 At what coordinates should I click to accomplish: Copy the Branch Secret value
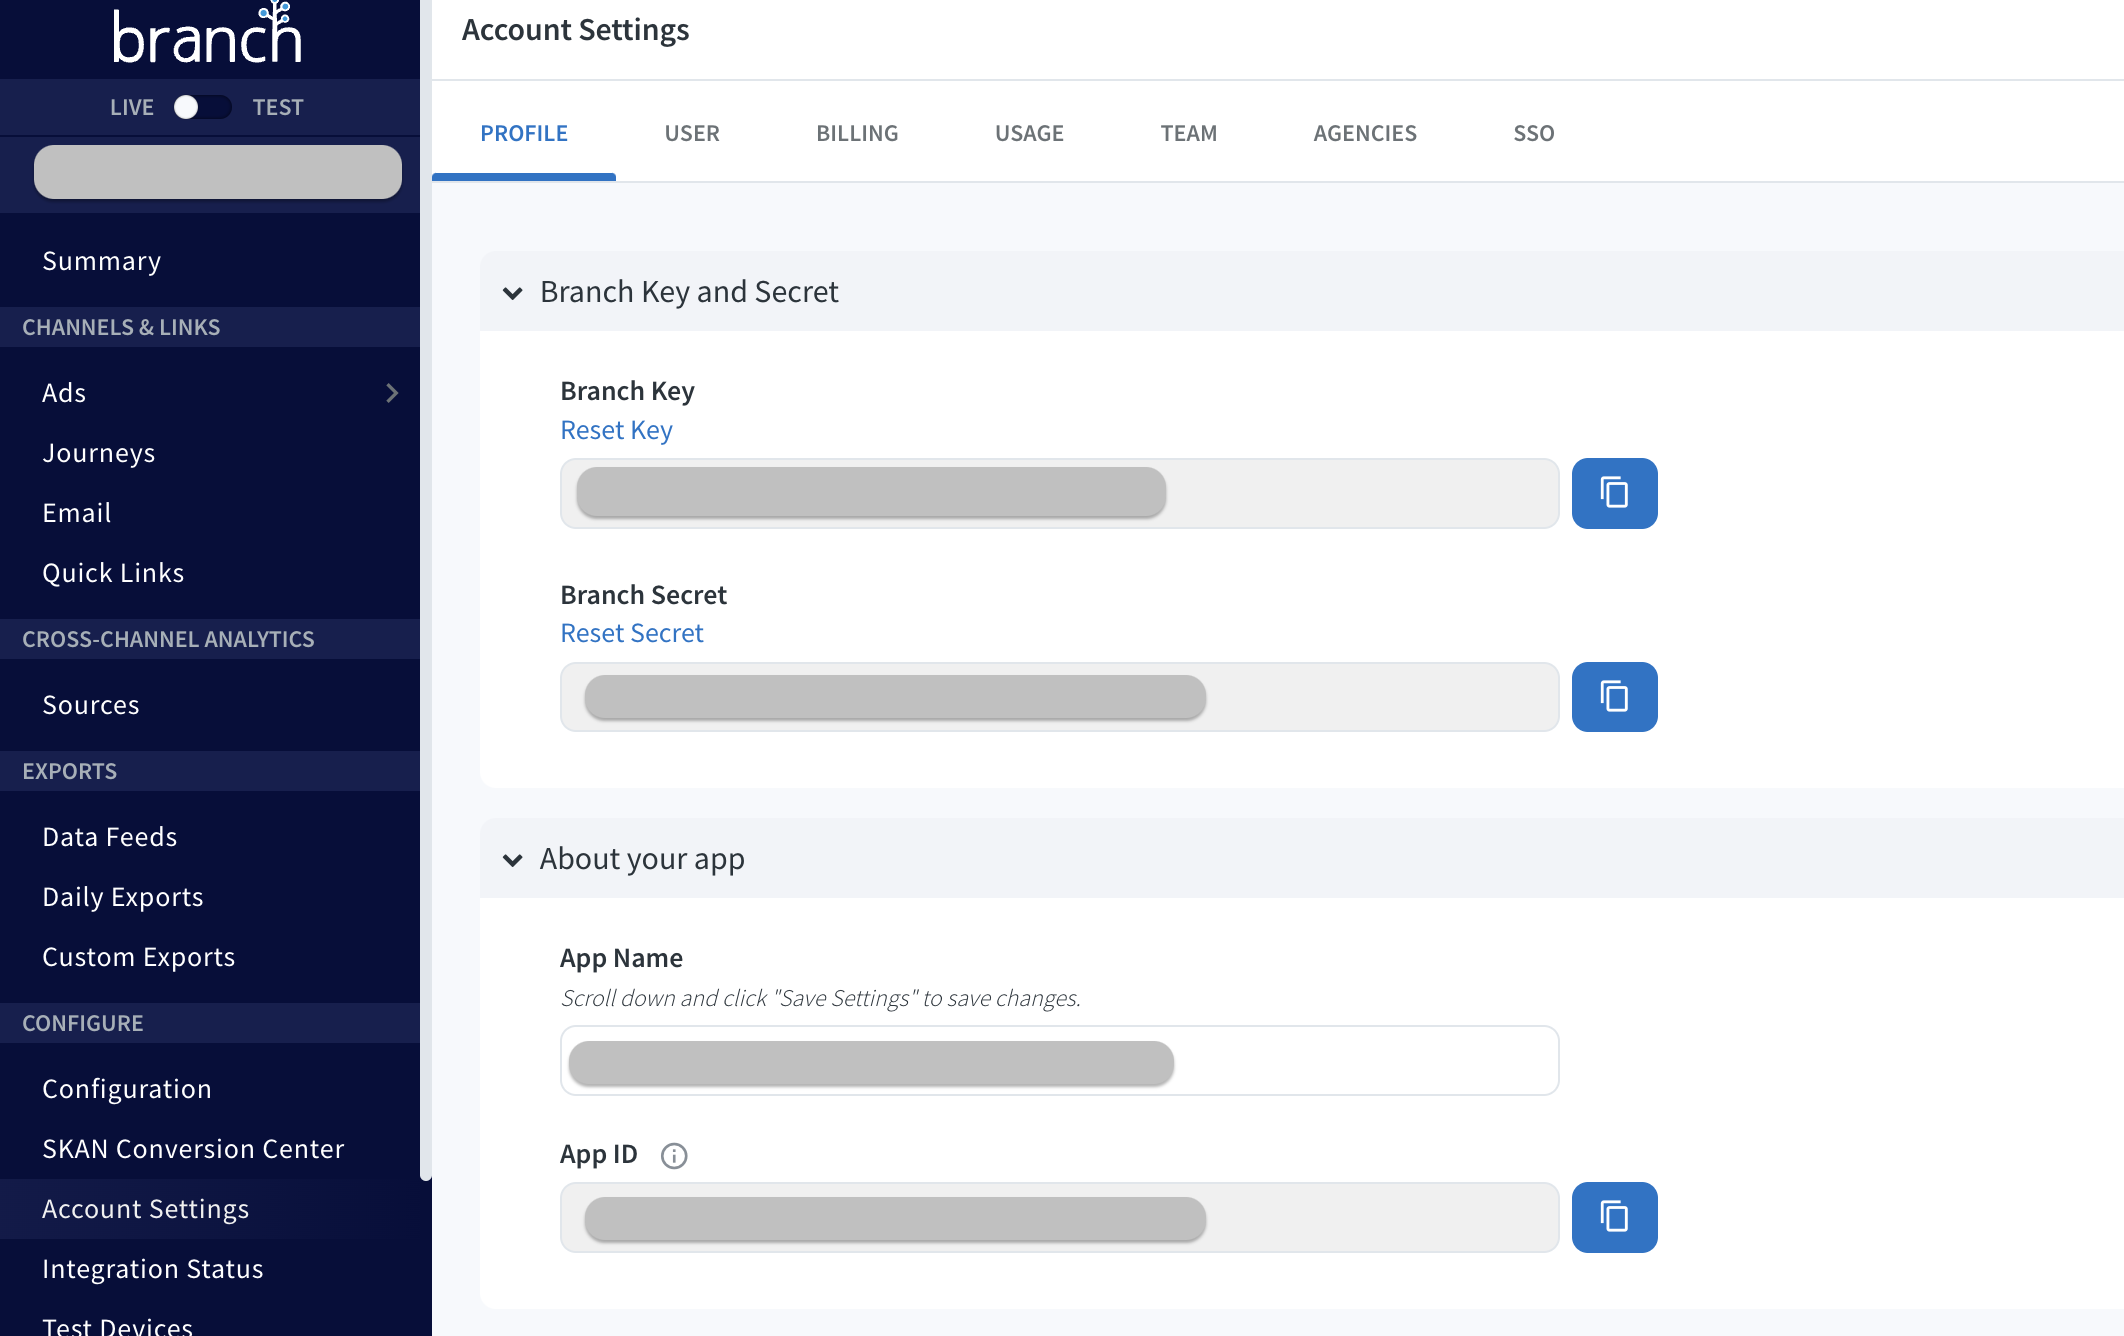pos(1614,697)
